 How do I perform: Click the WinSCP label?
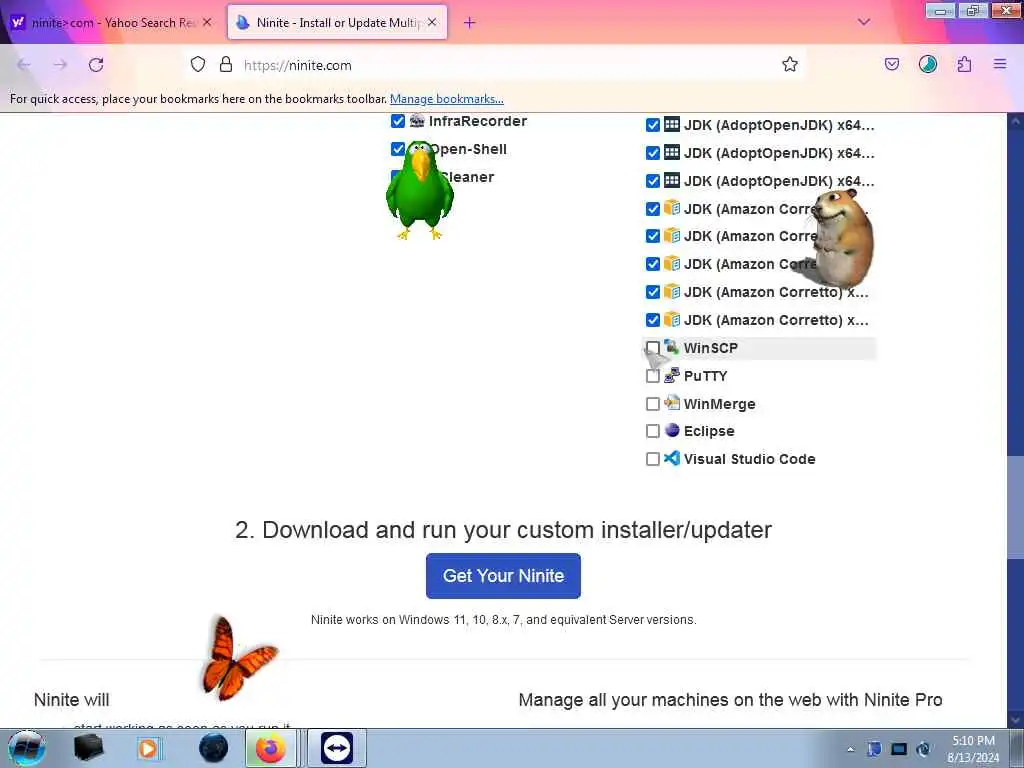point(711,348)
